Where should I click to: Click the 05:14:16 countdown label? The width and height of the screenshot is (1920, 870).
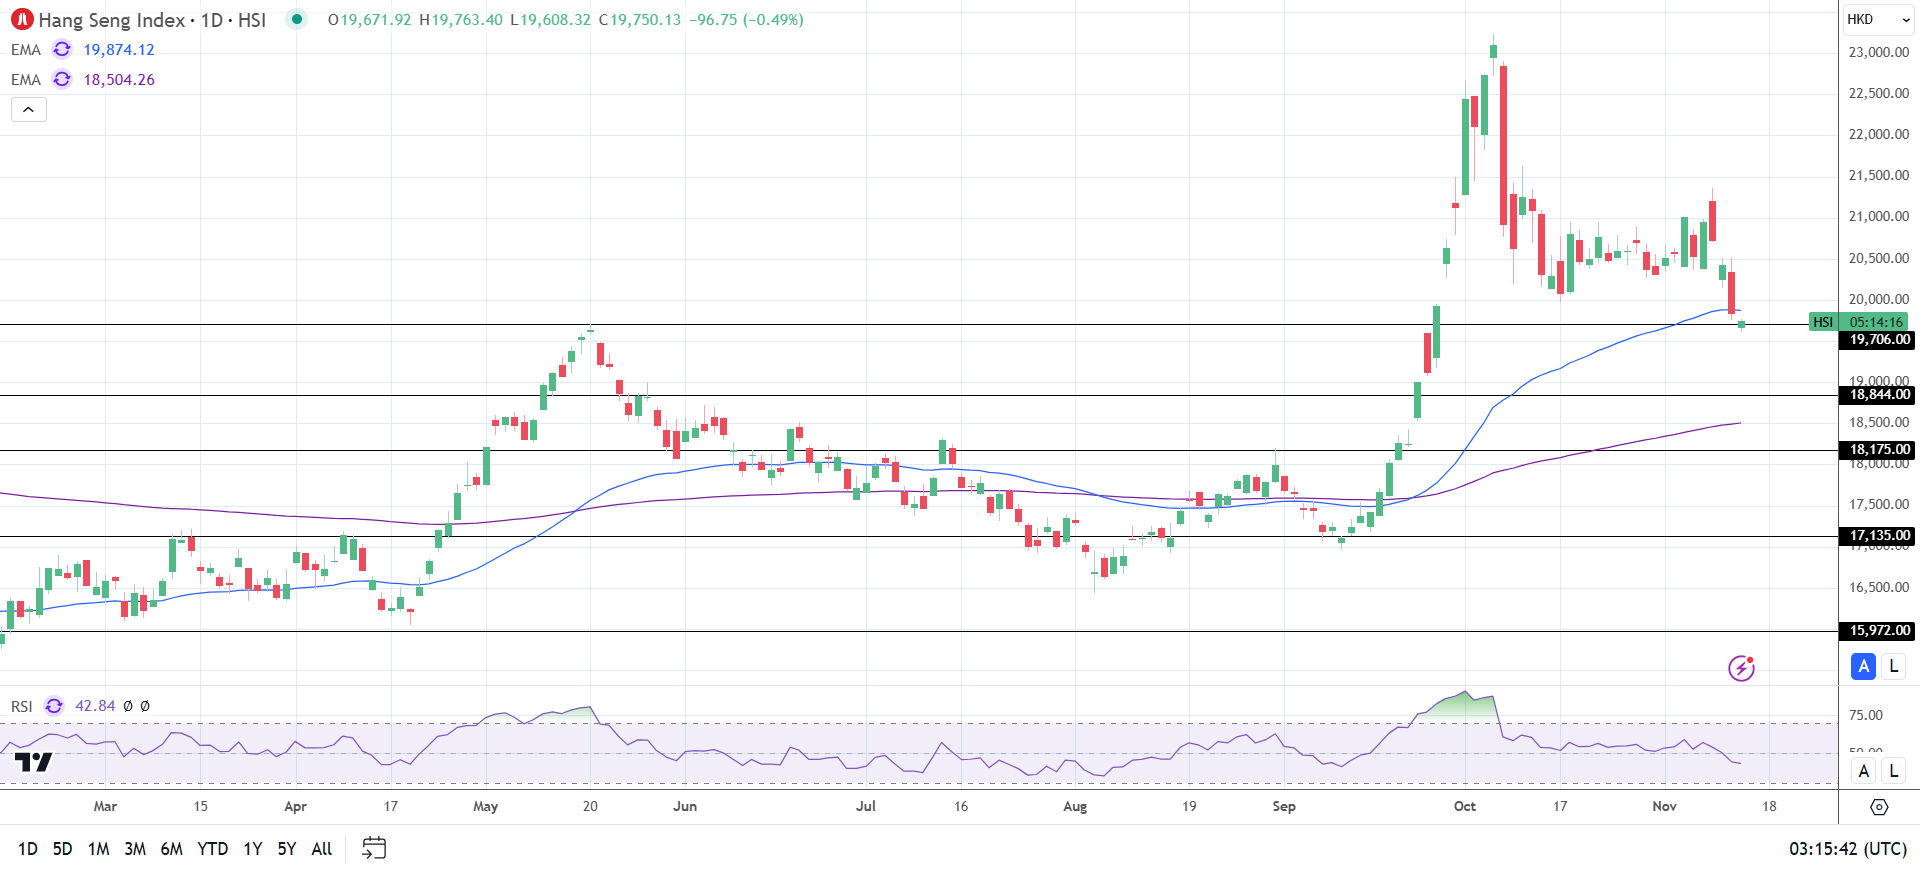click(x=1876, y=322)
